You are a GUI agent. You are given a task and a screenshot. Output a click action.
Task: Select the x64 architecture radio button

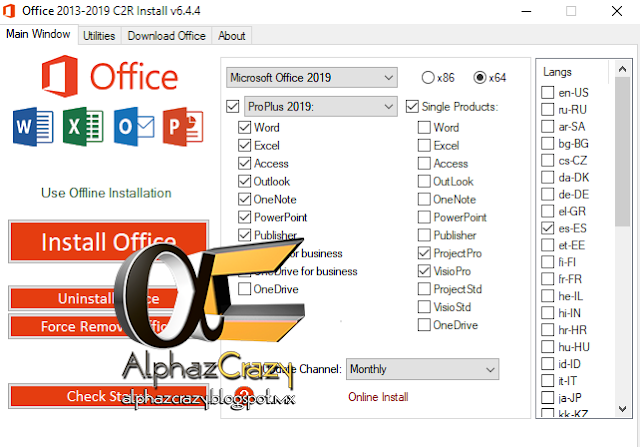[x=480, y=78]
